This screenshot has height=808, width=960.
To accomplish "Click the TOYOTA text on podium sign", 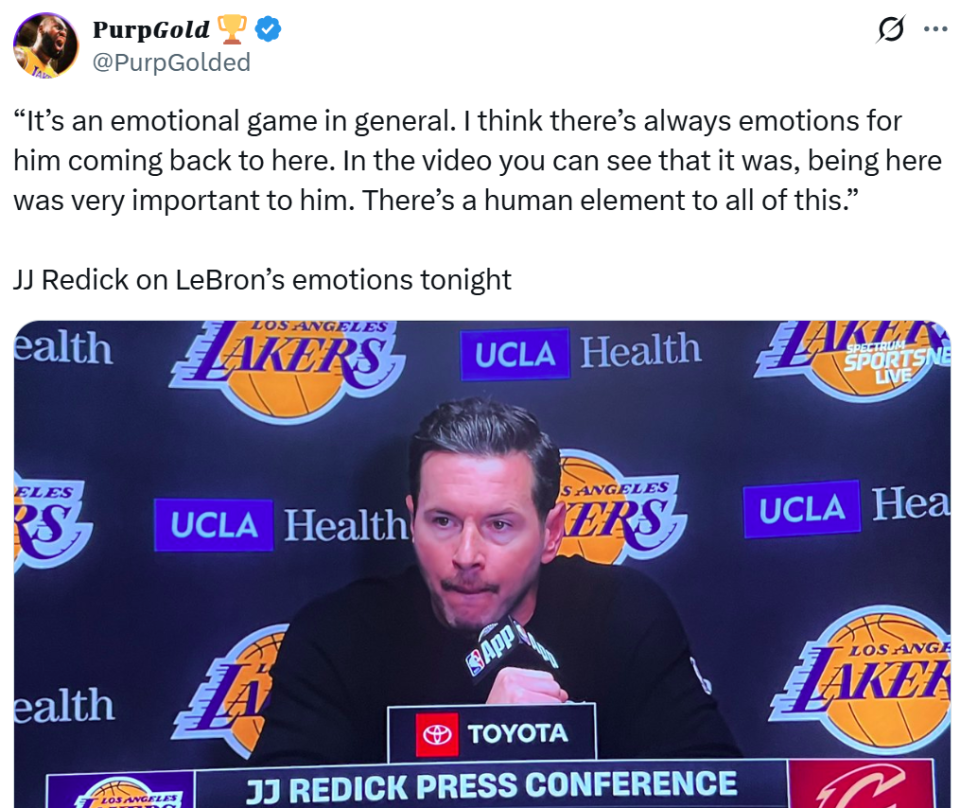I will 517,734.
